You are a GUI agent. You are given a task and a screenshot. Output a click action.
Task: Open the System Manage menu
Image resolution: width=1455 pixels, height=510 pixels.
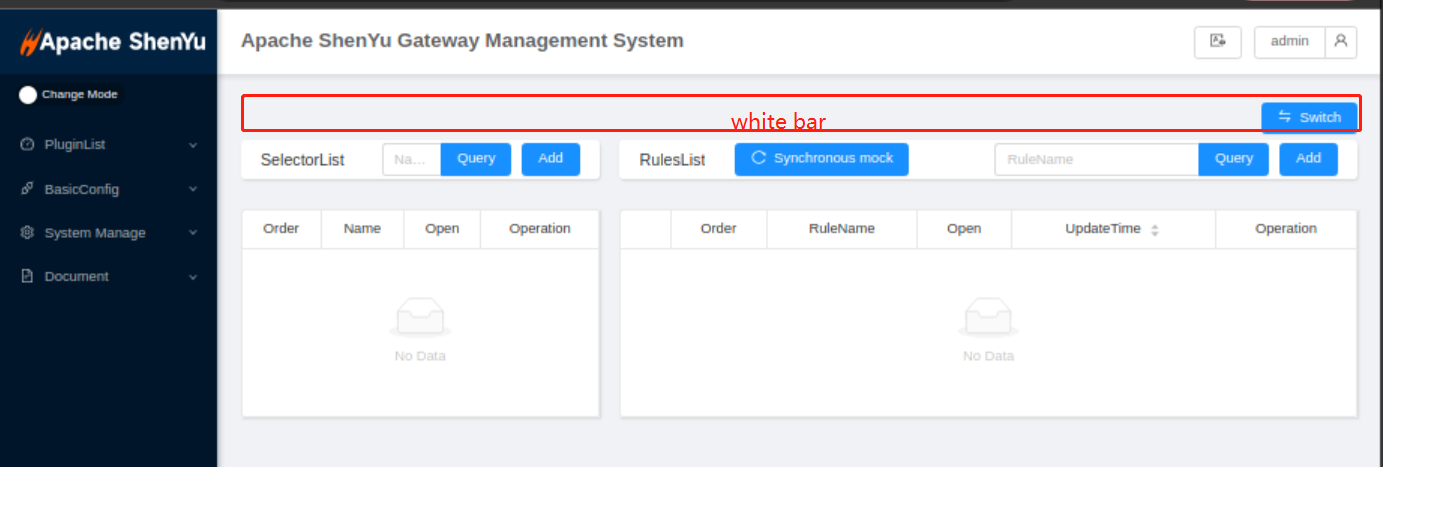(x=108, y=233)
